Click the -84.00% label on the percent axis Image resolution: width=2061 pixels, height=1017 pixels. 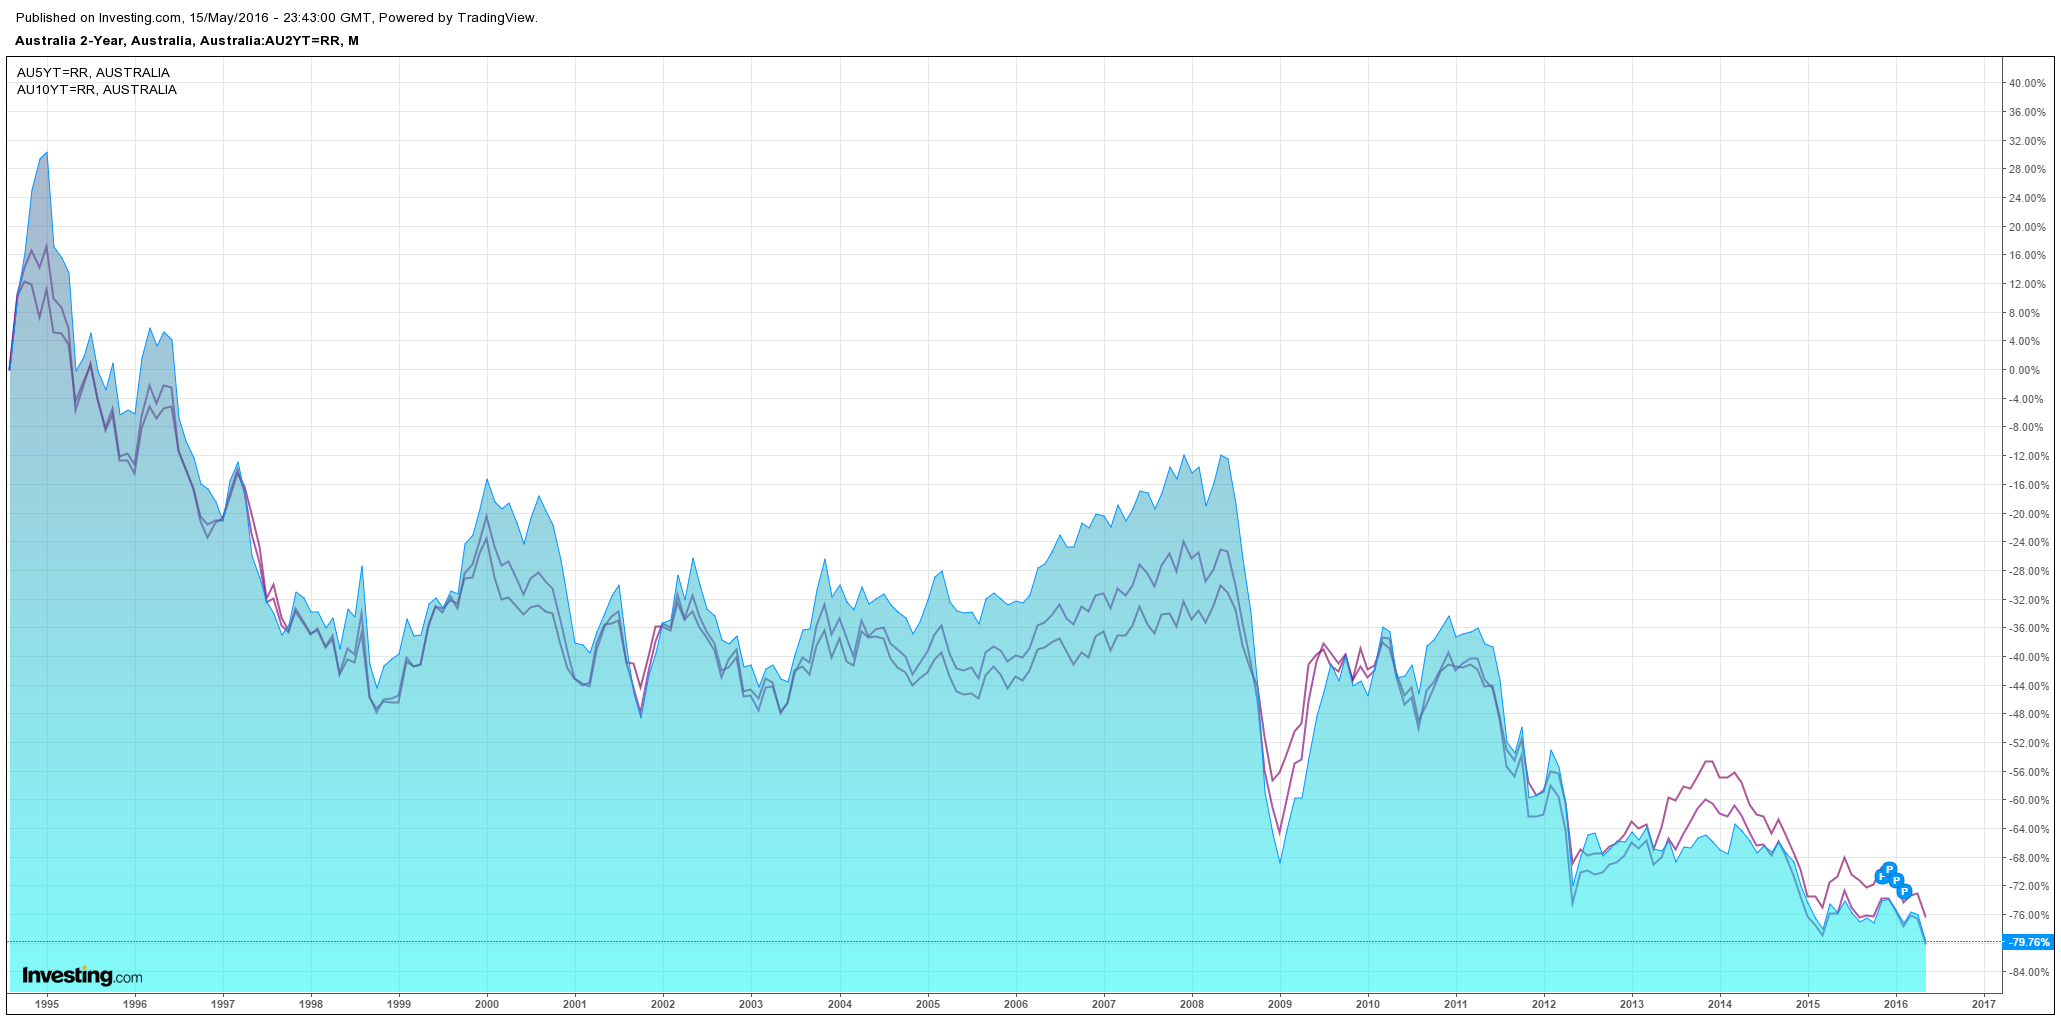click(2029, 972)
